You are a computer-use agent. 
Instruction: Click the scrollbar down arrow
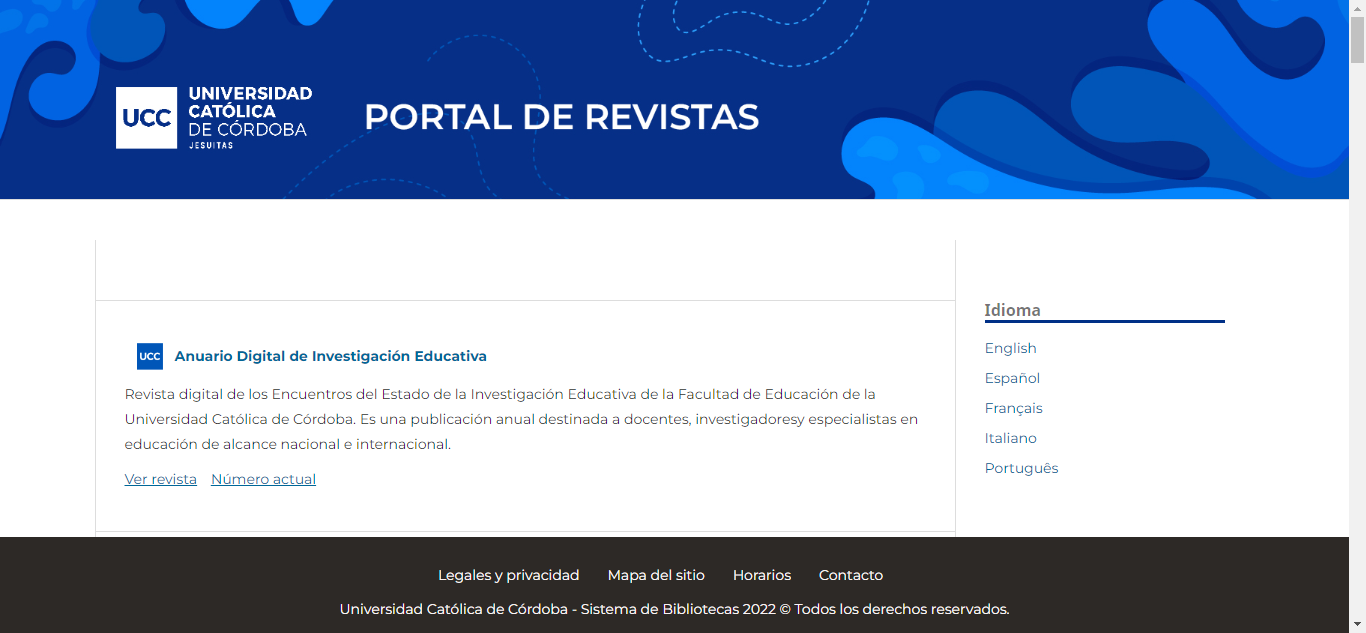point(1358,625)
